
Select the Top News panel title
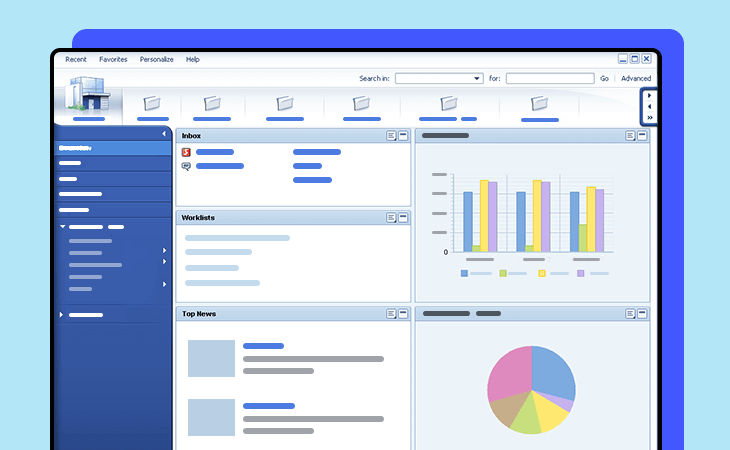tap(199, 314)
